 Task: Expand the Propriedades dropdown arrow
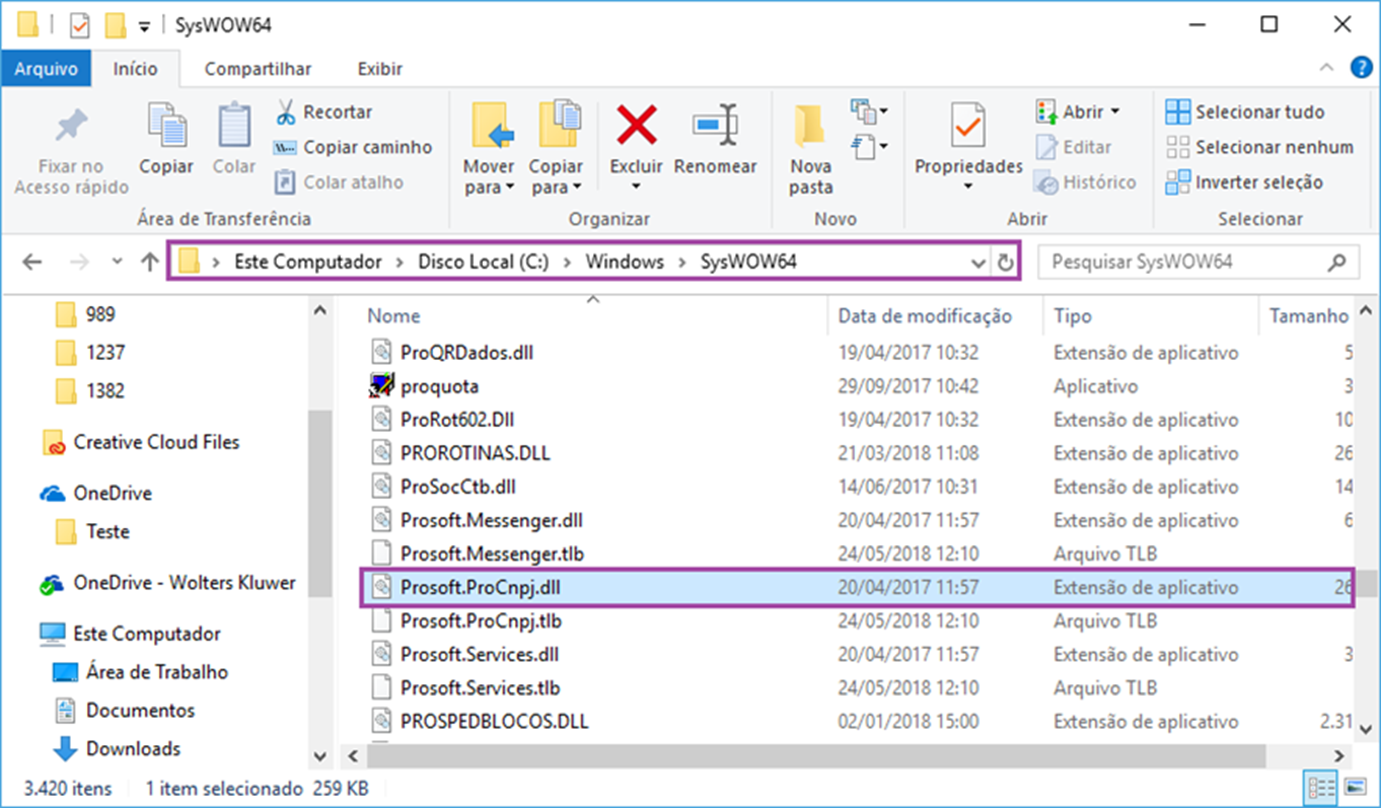[x=968, y=187]
